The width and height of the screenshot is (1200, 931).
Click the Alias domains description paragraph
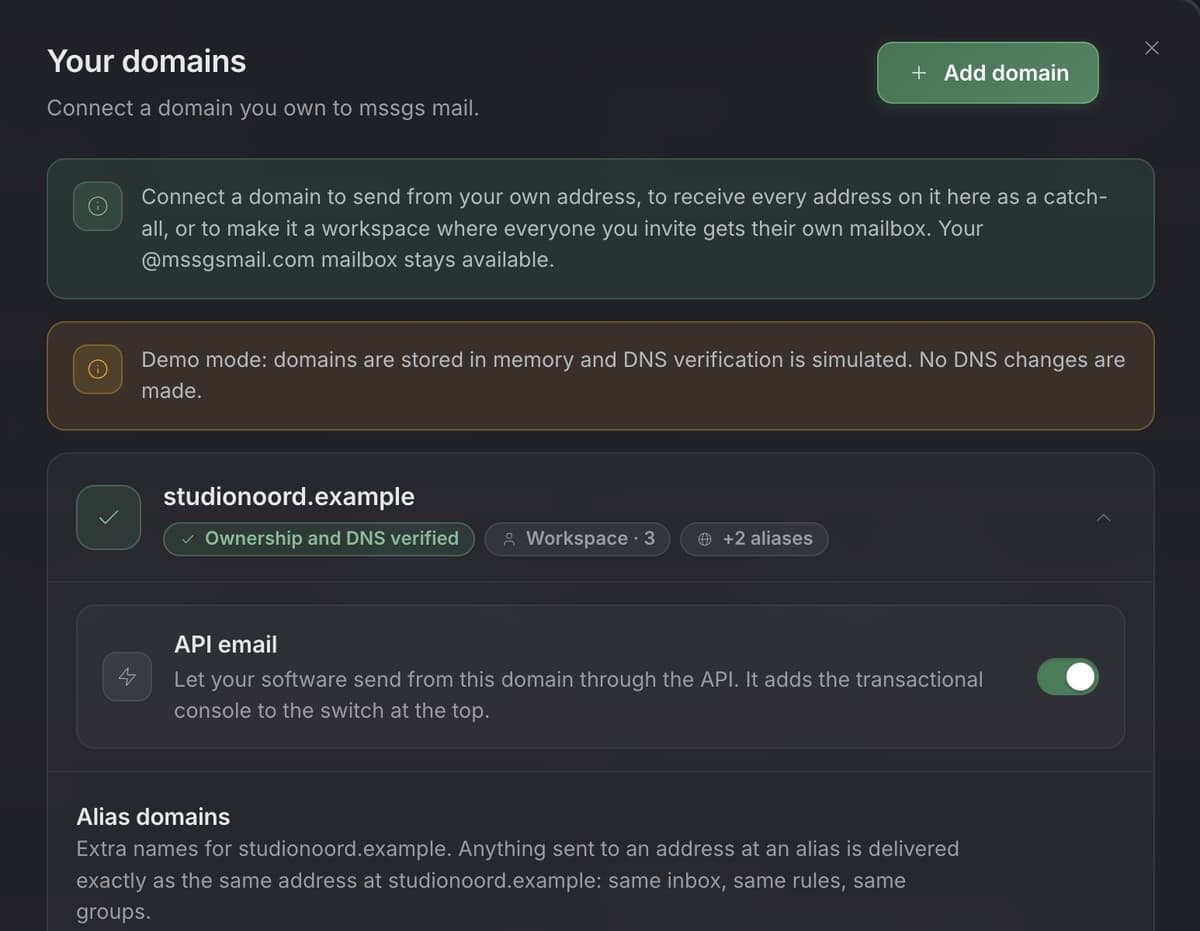518,880
